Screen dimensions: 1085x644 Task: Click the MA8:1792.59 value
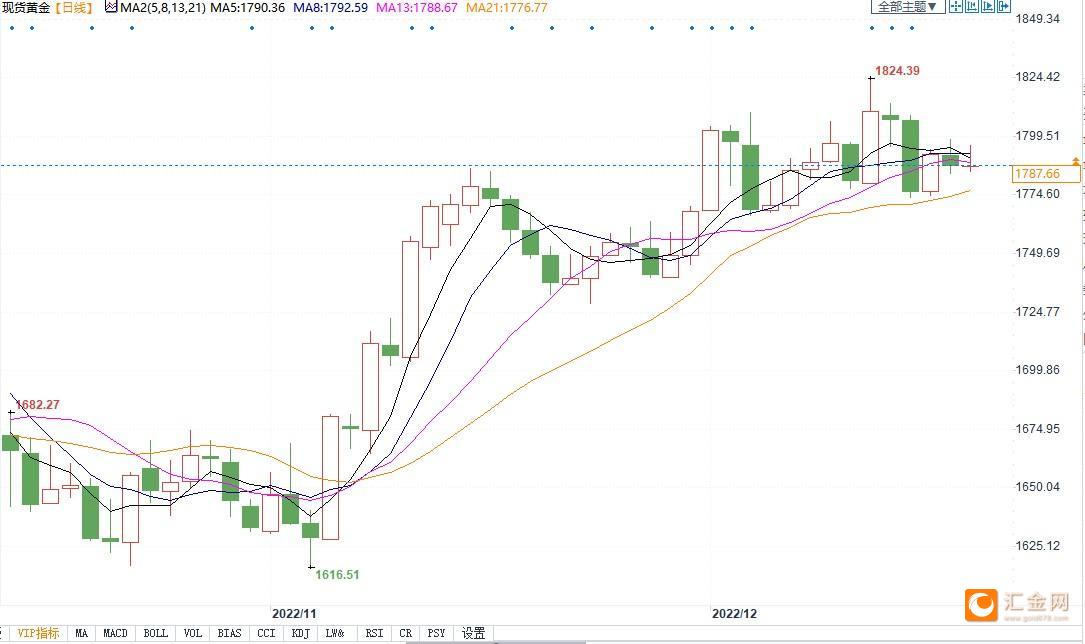331,8
